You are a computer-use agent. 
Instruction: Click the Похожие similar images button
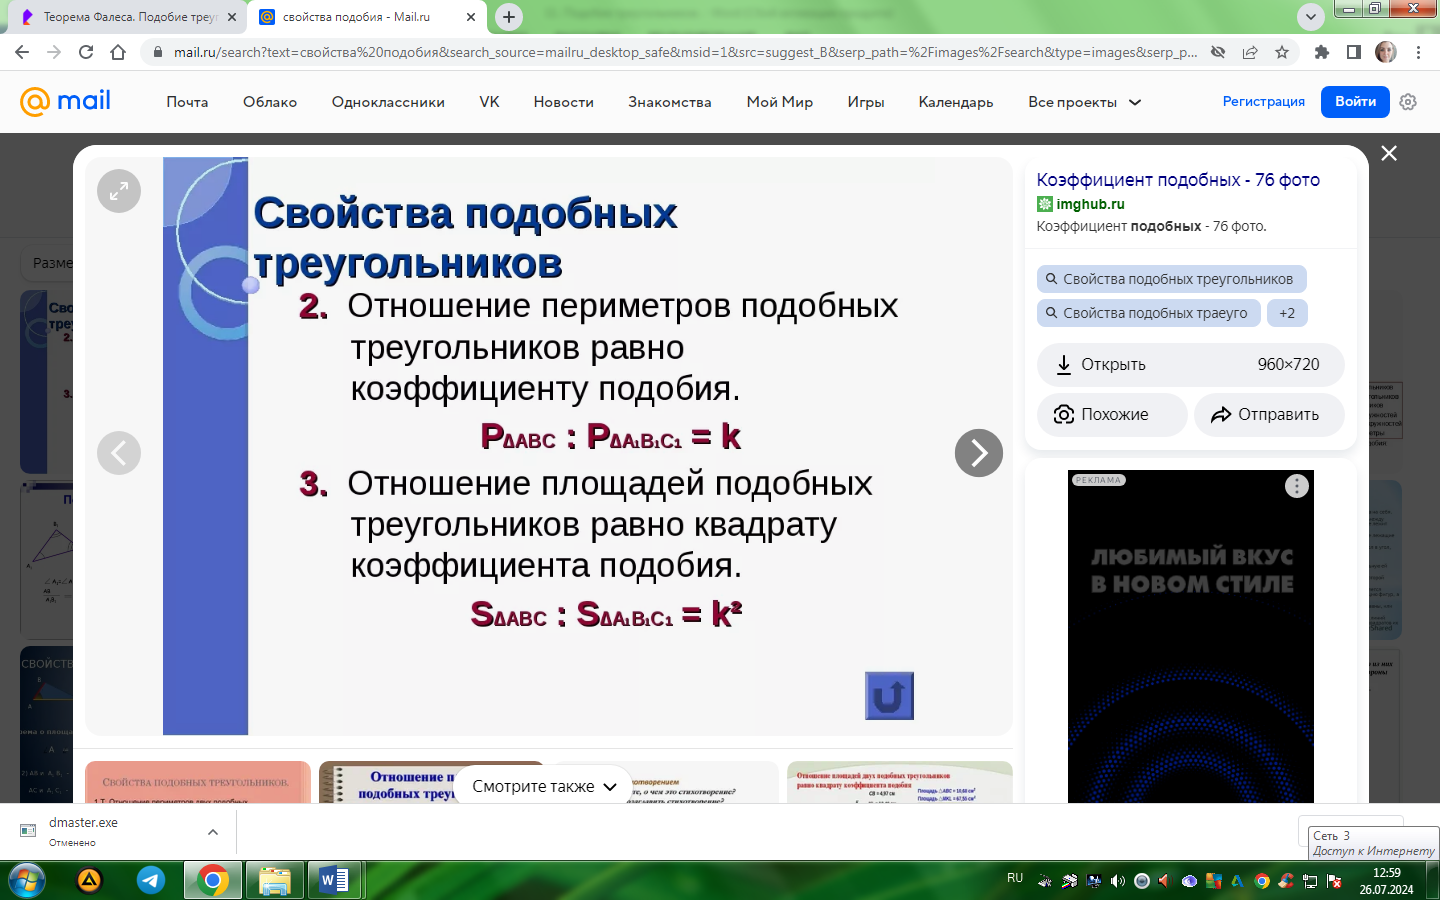[1112, 414]
